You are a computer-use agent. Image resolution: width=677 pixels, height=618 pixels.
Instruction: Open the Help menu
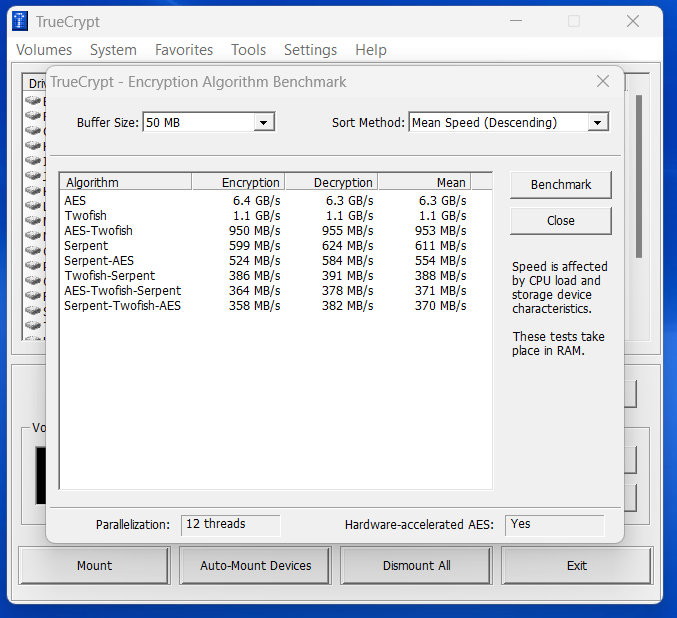[x=371, y=50]
